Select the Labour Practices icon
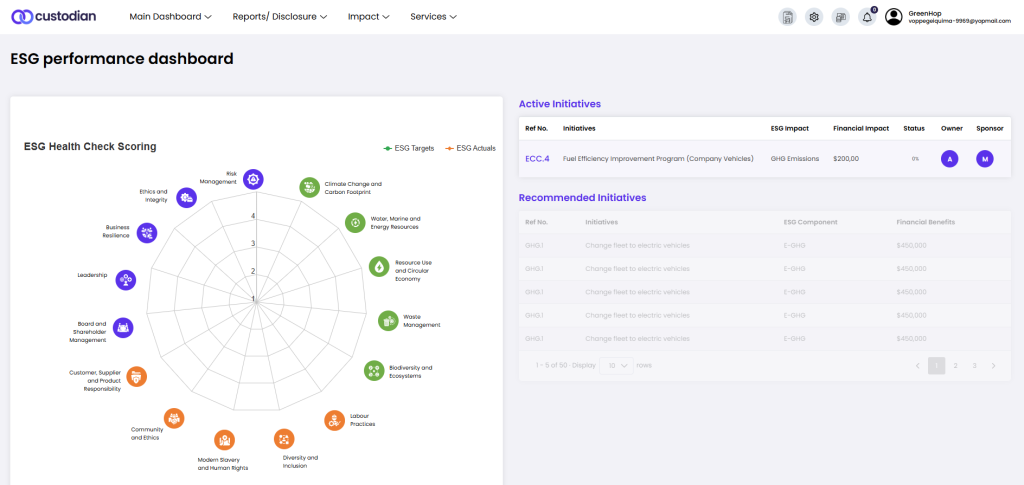This screenshot has width=1024, height=485. coord(334,420)
